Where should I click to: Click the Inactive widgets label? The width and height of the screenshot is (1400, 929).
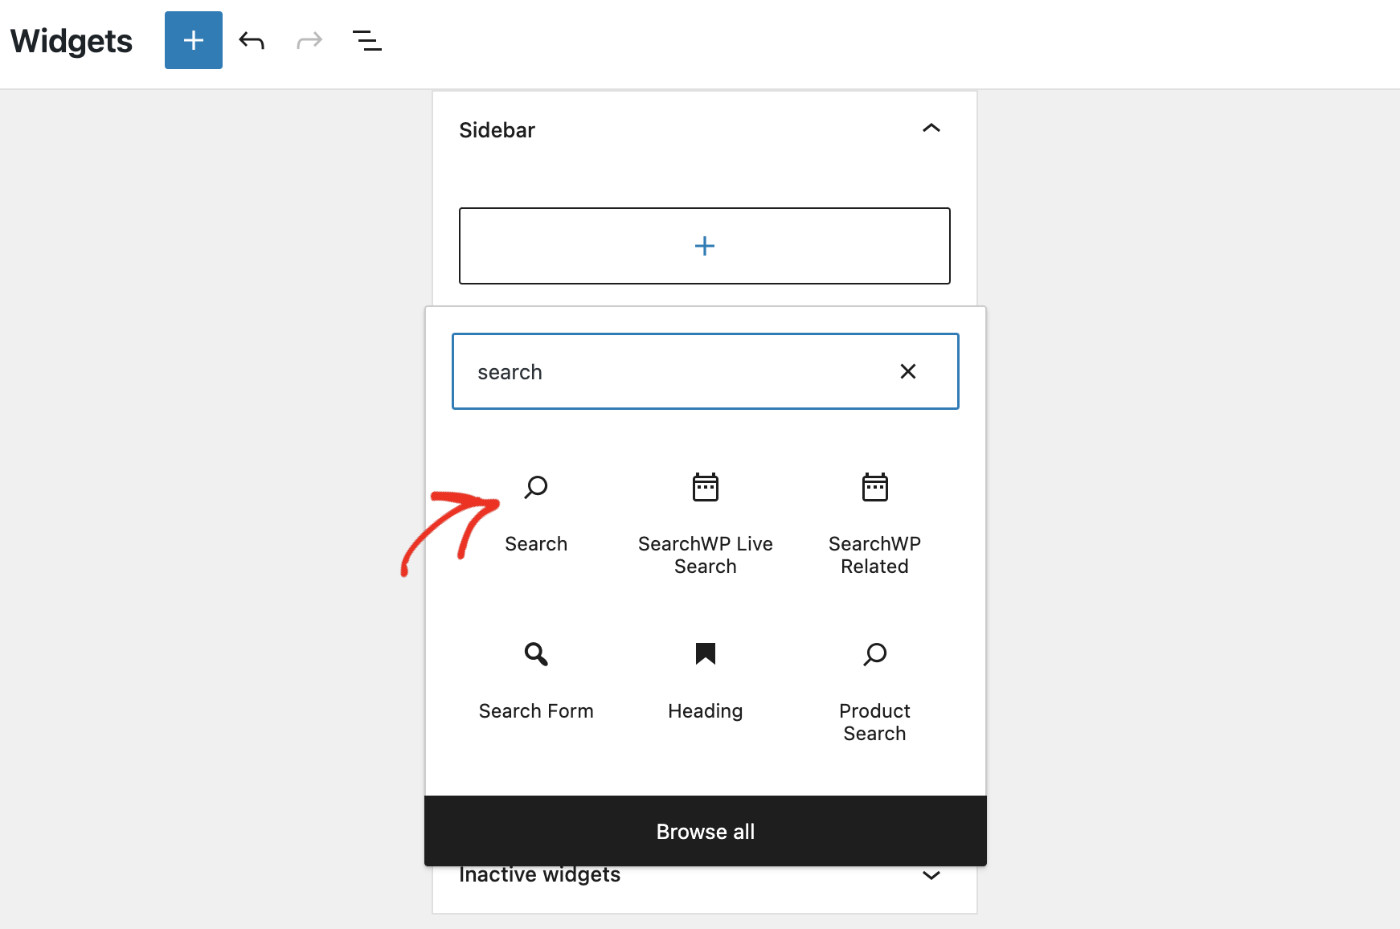(x=539, y=874)
